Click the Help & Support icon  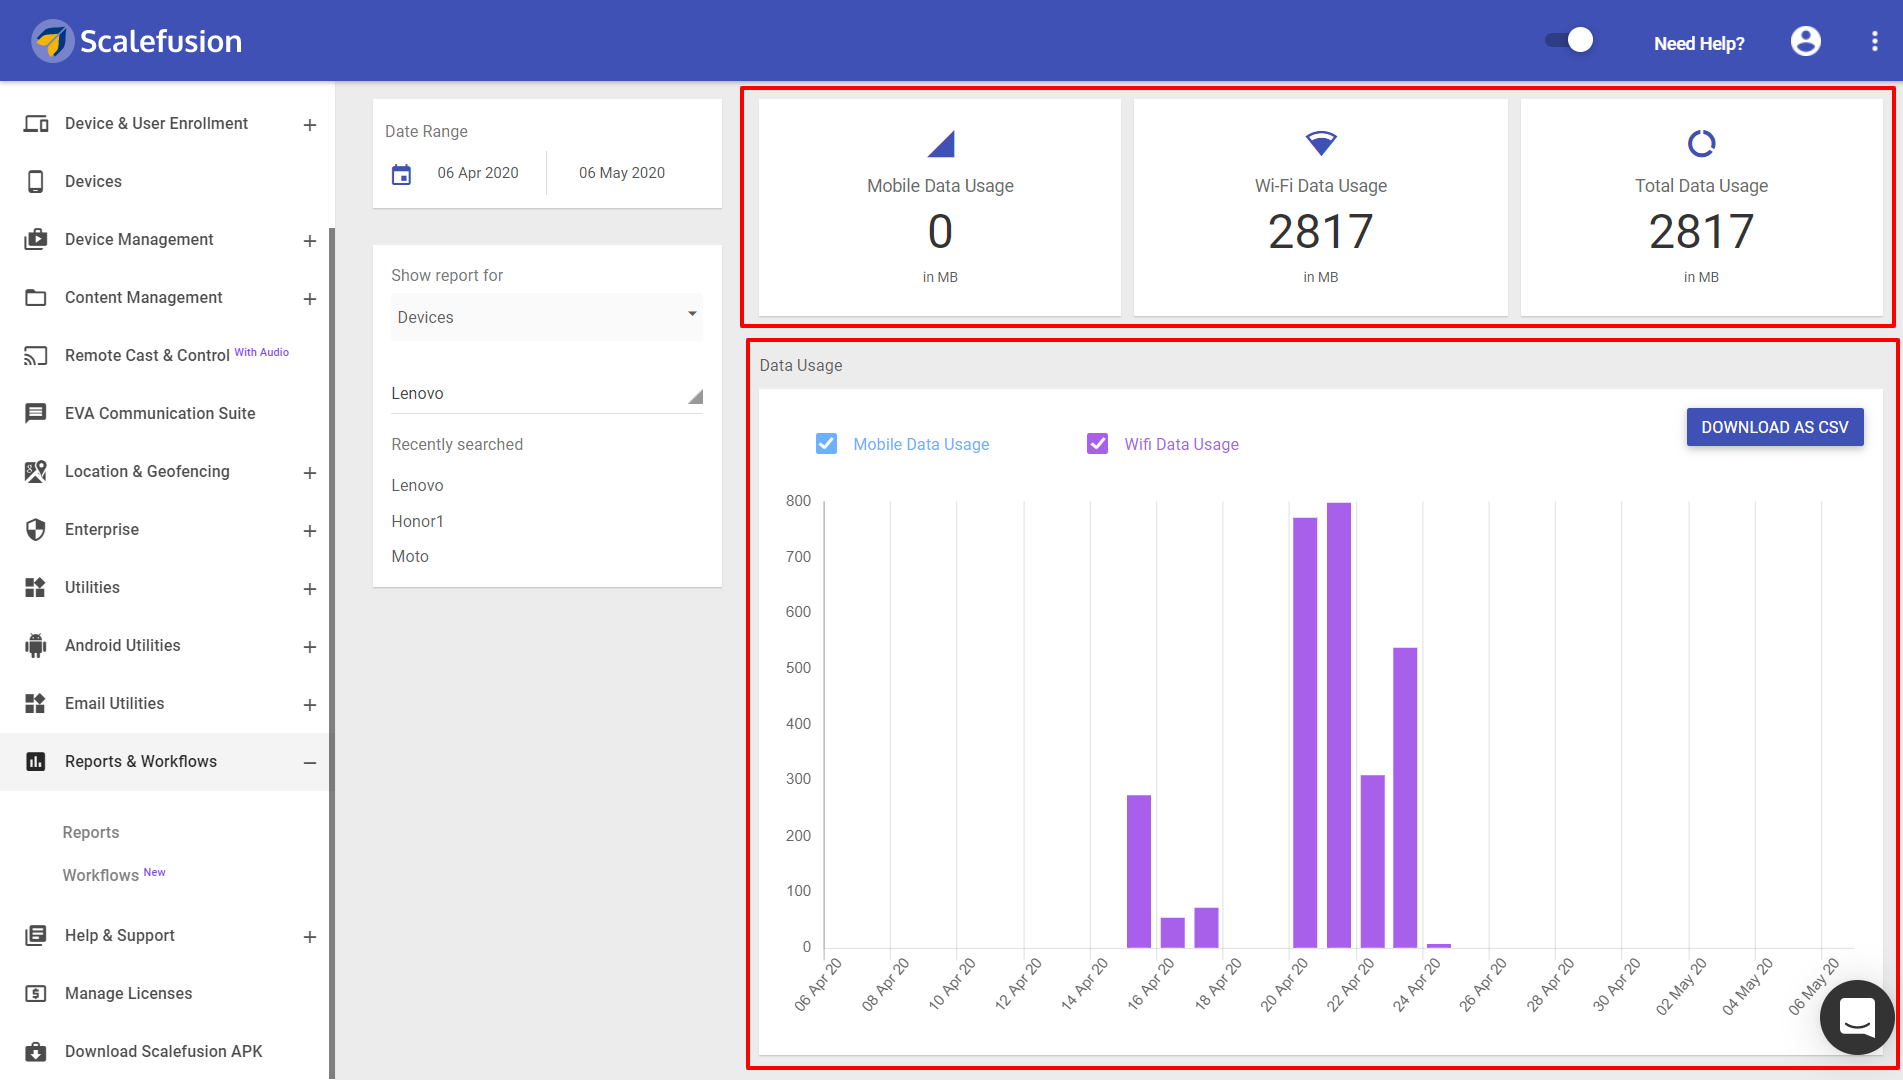(x=36, y=936)
